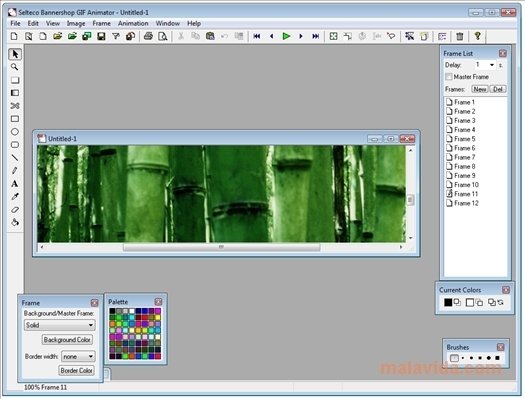Screen dimensions: 525x399
Task: Select the crop tool in toolbox
Action: [15, 106]
